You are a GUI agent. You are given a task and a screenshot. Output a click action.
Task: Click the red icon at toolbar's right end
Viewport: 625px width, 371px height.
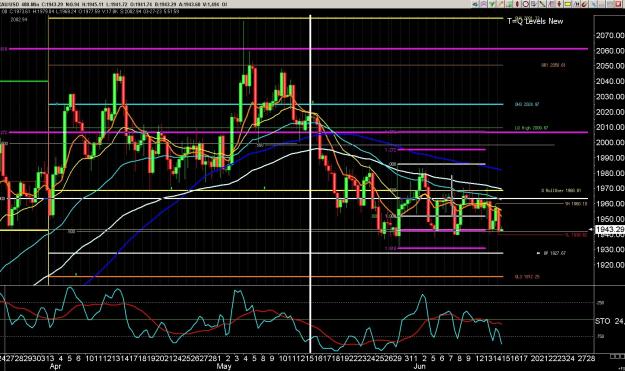(x=618, y=4)
